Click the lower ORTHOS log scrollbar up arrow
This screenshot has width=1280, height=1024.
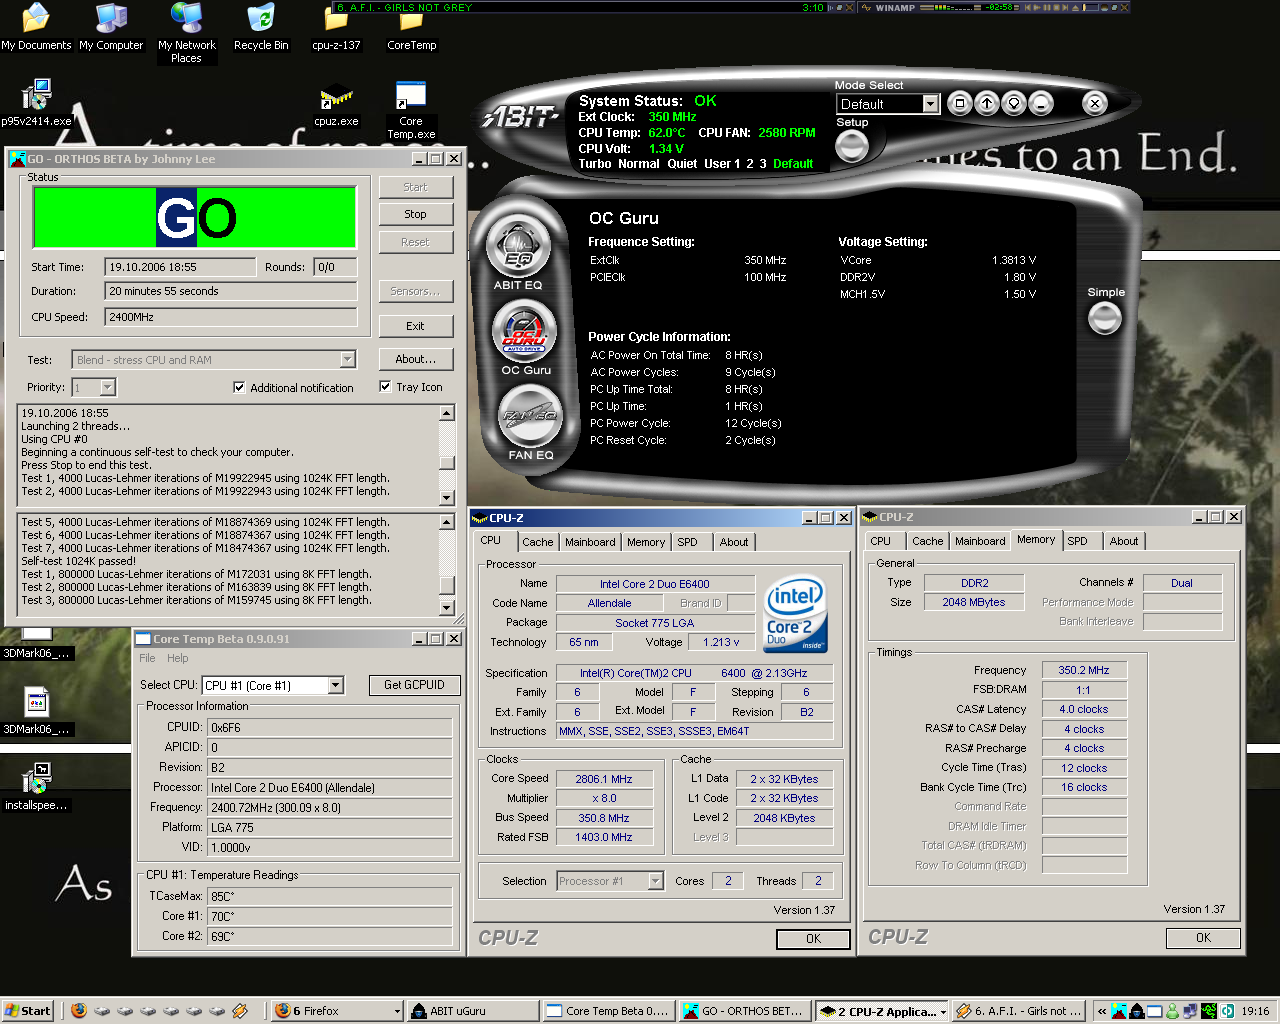pos(447,522)
